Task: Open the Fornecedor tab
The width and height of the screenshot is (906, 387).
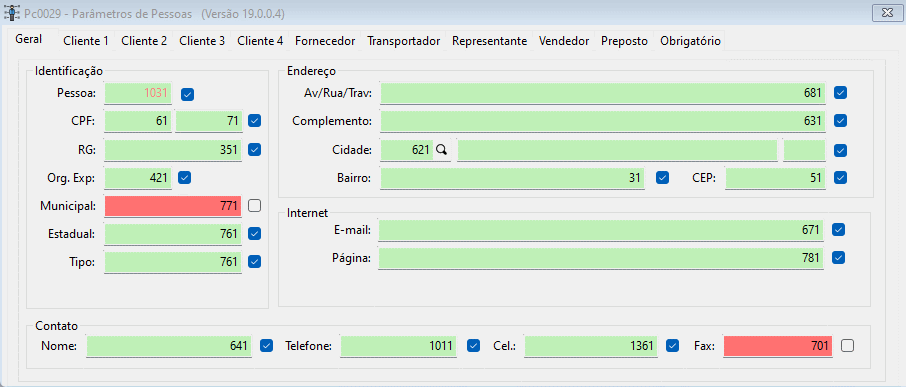Action: point(325,41)
